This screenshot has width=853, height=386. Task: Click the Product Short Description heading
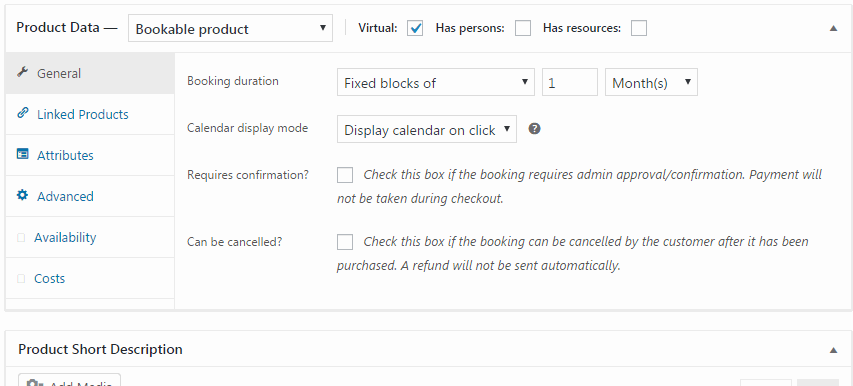100,349
